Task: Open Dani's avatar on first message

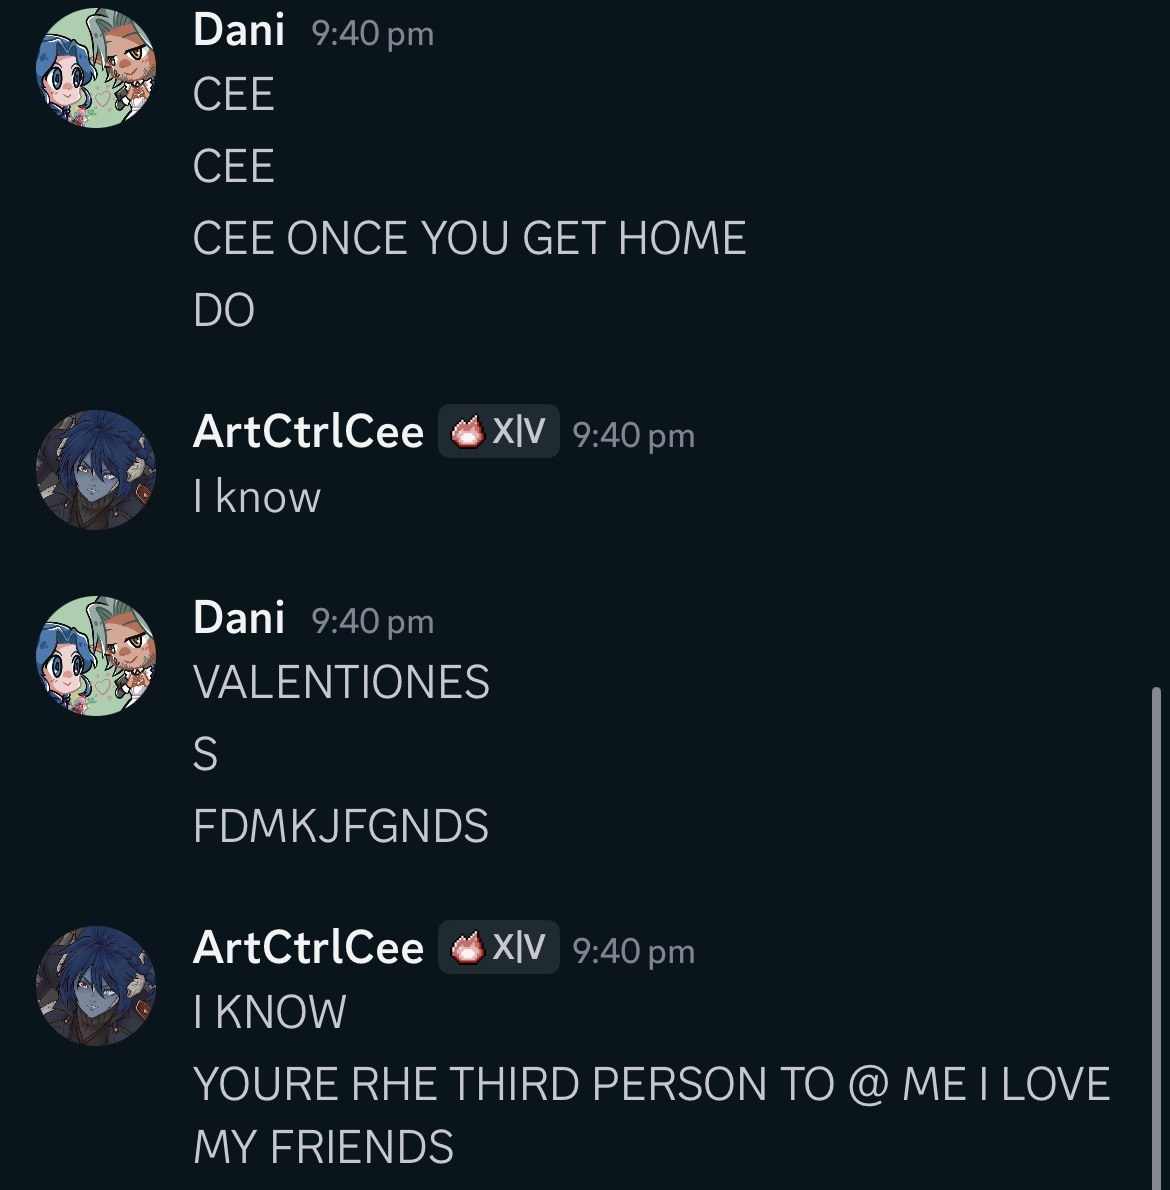Action: coord(96,68)
